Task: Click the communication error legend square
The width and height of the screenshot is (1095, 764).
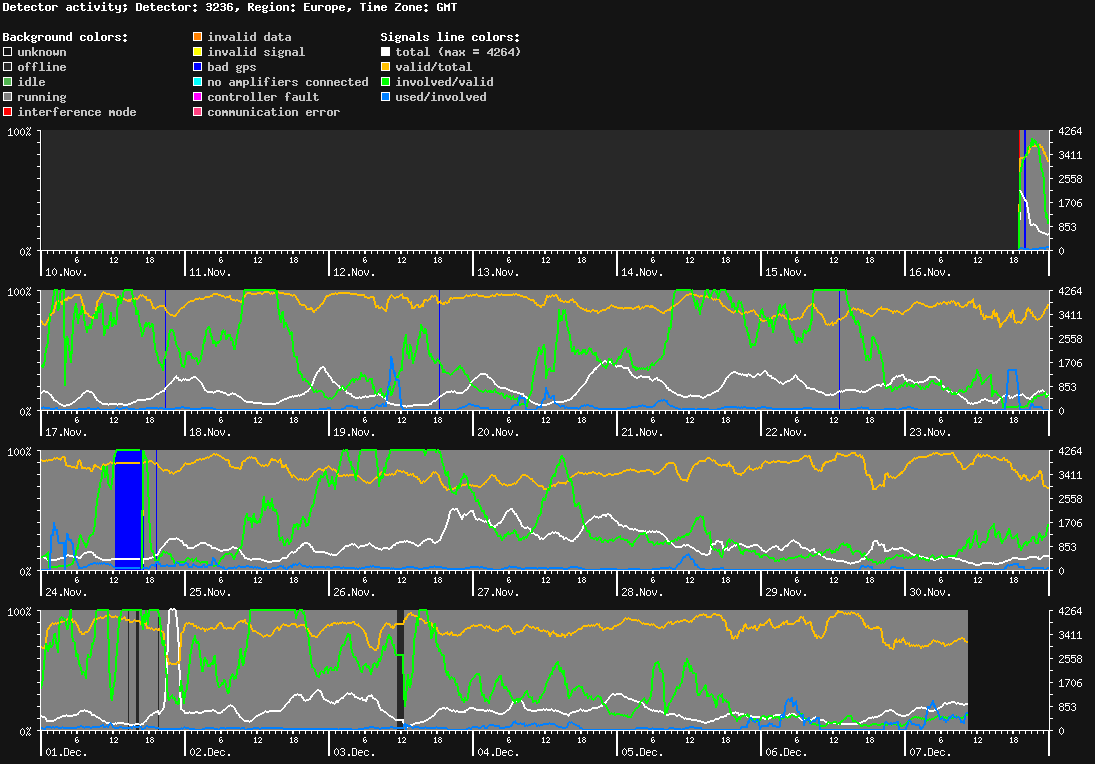Action: pyautogui.click(x=198, y=112)
